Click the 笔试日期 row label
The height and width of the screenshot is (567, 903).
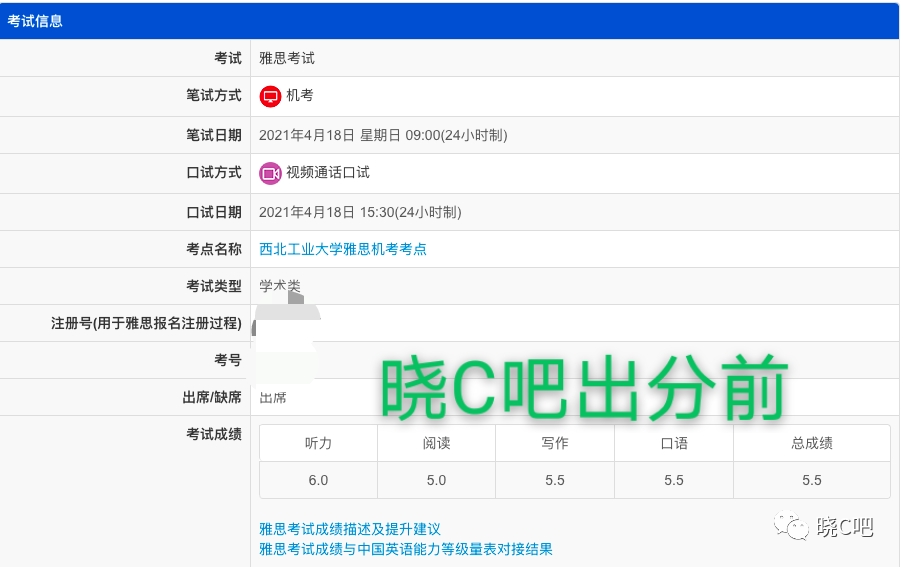coord(214,135)
